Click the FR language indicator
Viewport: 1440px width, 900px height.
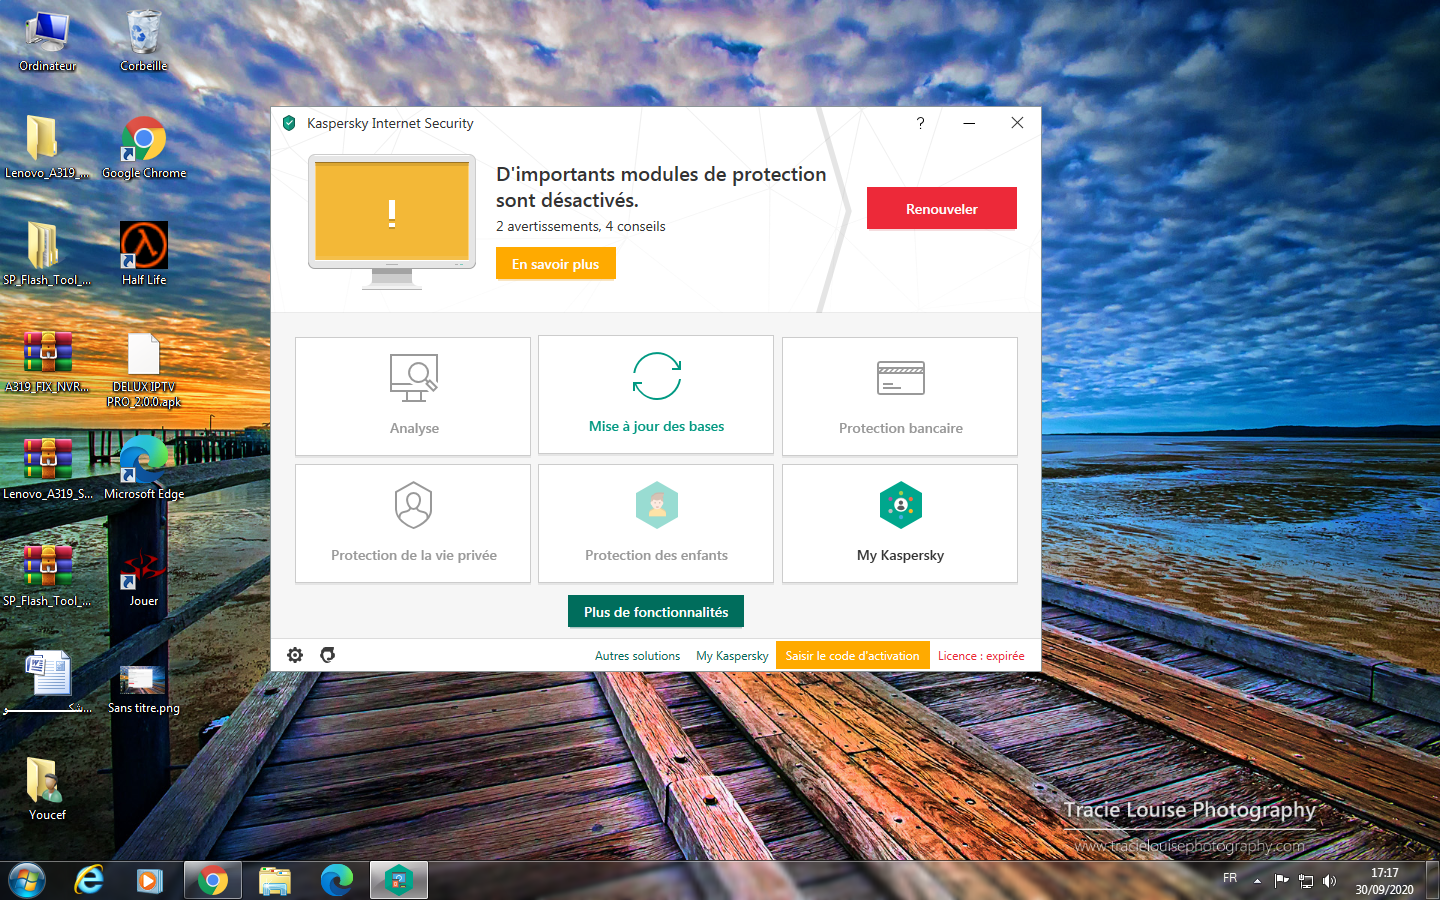(1230, 878)
